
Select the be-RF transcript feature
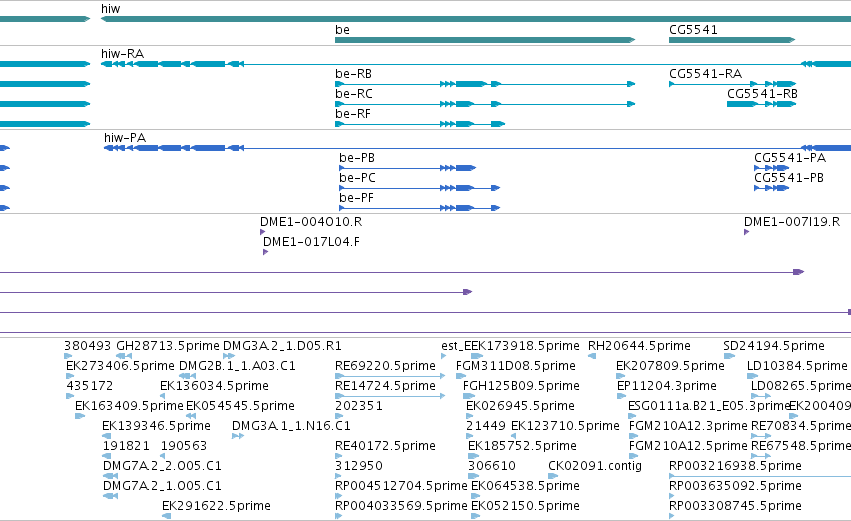coord(420,124)
